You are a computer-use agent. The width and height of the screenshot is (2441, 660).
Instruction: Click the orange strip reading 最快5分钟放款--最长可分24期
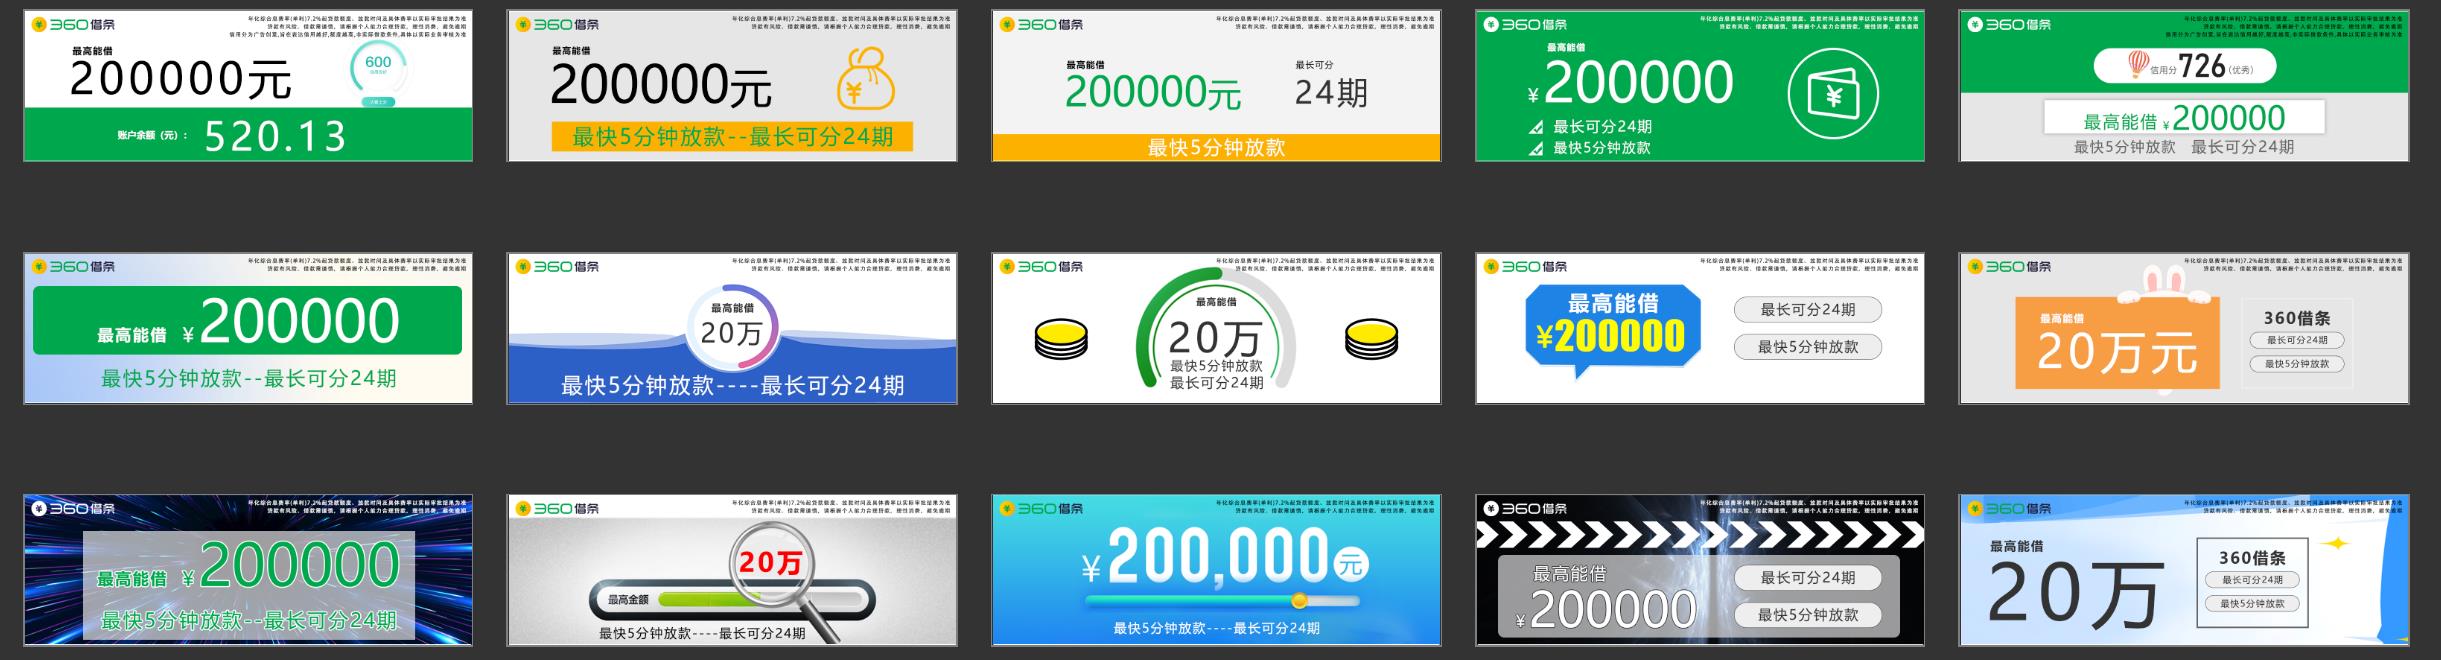pyautogui.click(x=732, y=137)
